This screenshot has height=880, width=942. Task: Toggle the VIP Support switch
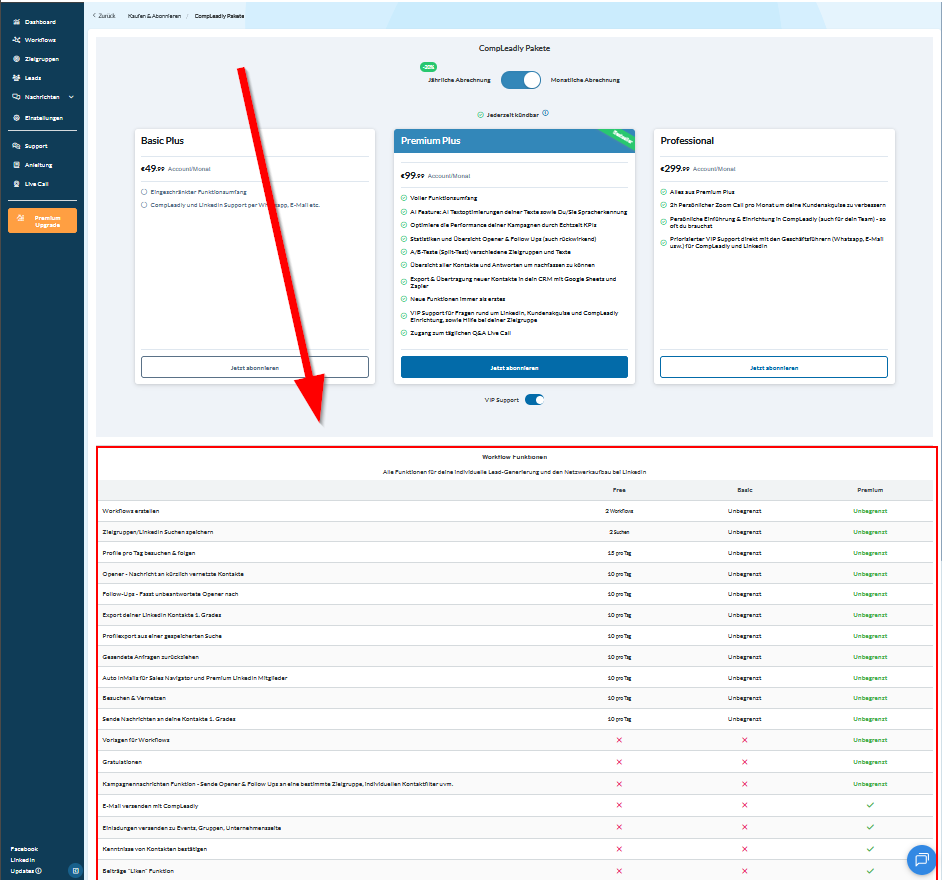(x=535, y=399)
